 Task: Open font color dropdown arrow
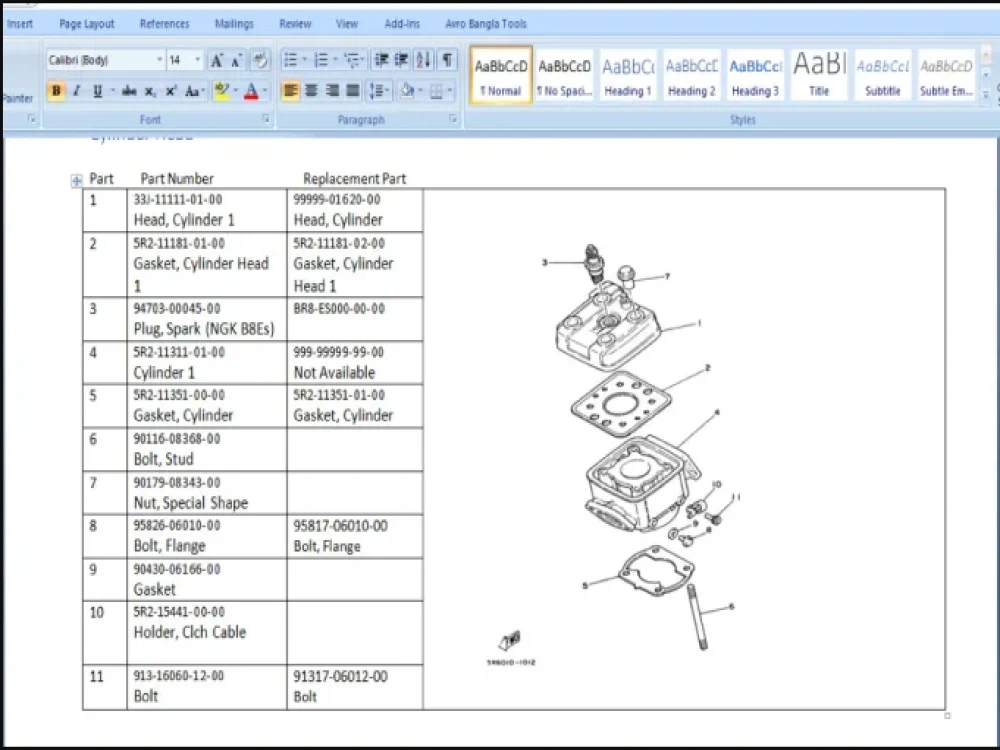tap(265, 91)
